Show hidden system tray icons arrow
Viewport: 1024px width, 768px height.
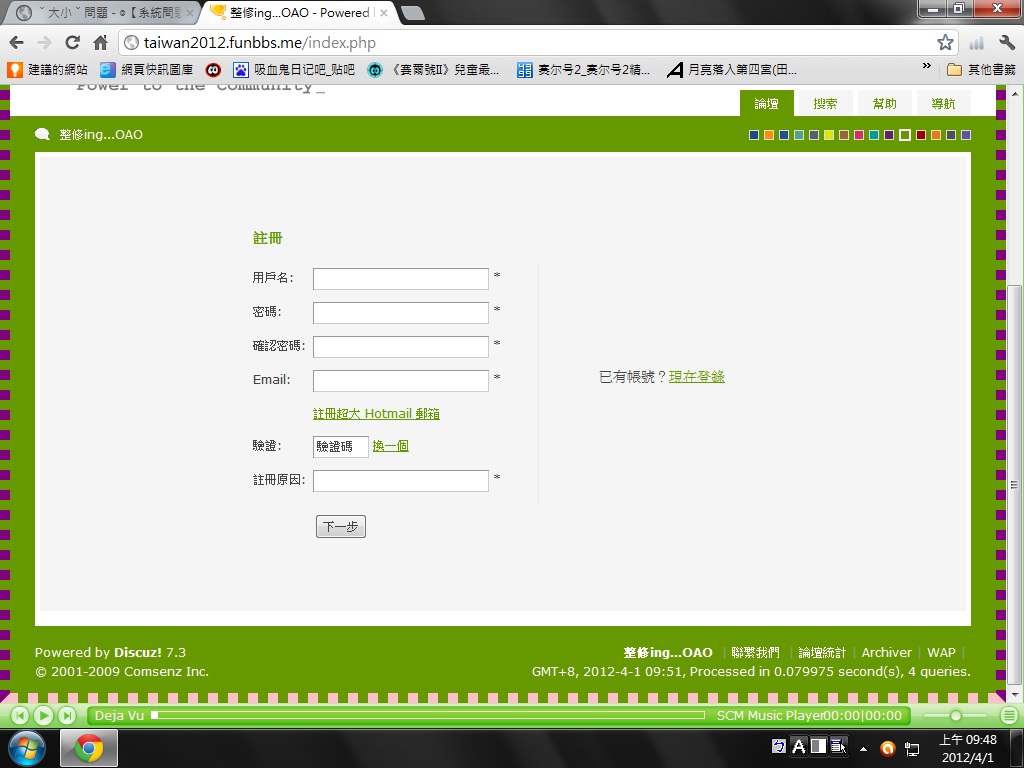coord(864,748)
